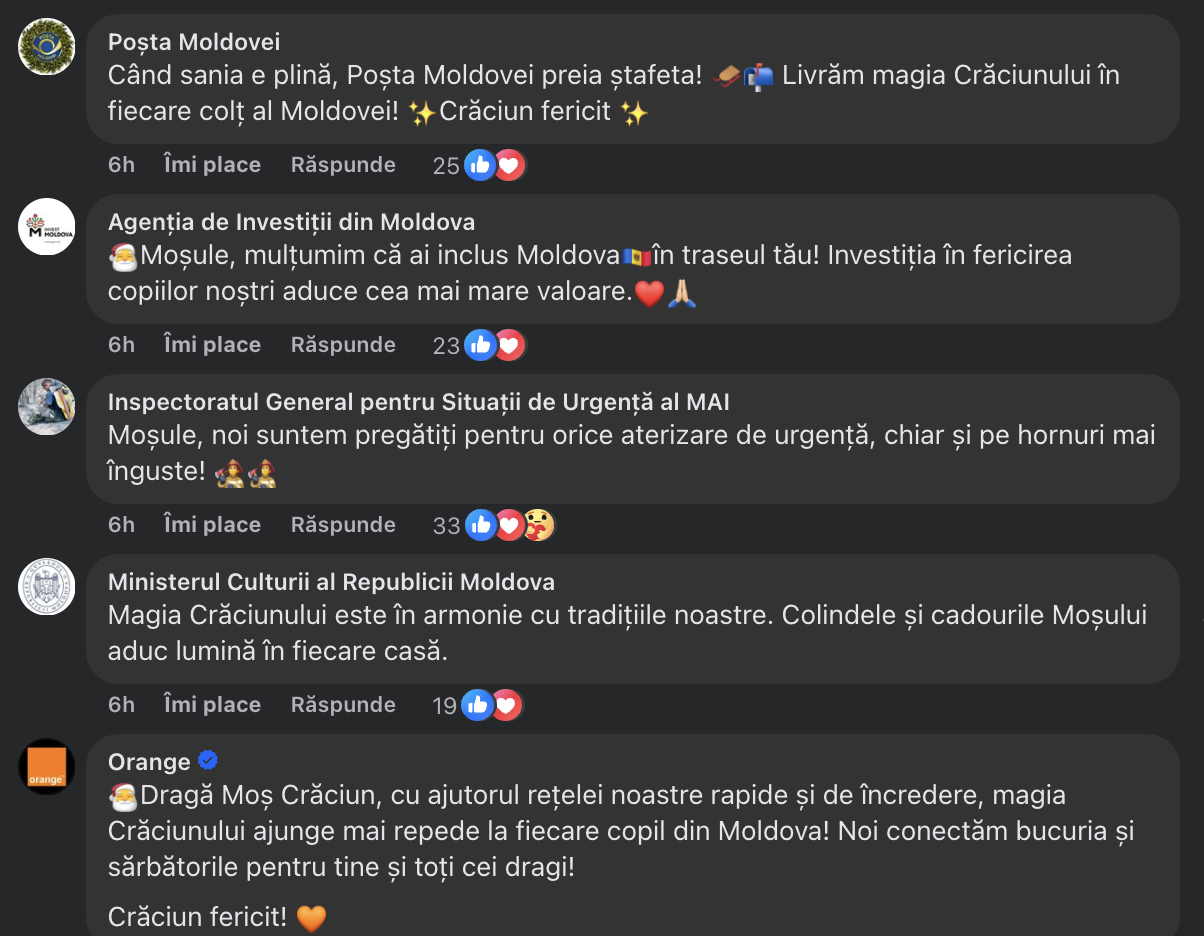
Task: Click Ministerul Culturii profile emblem
Action: 47,586
